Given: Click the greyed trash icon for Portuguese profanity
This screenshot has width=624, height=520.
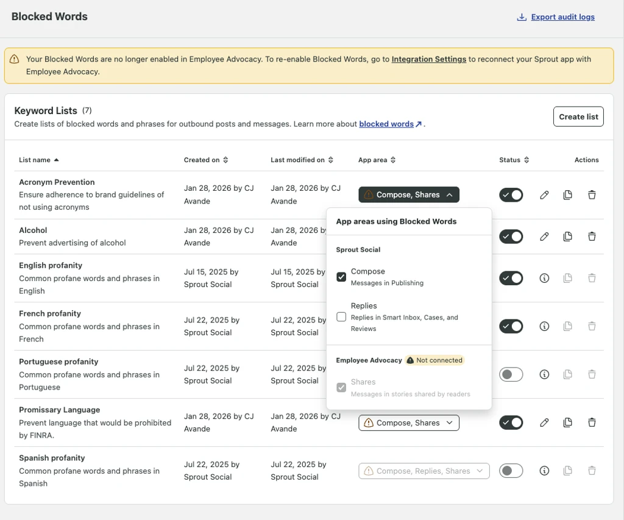Looking at the screenshot, I should click(x=592, y=374).
